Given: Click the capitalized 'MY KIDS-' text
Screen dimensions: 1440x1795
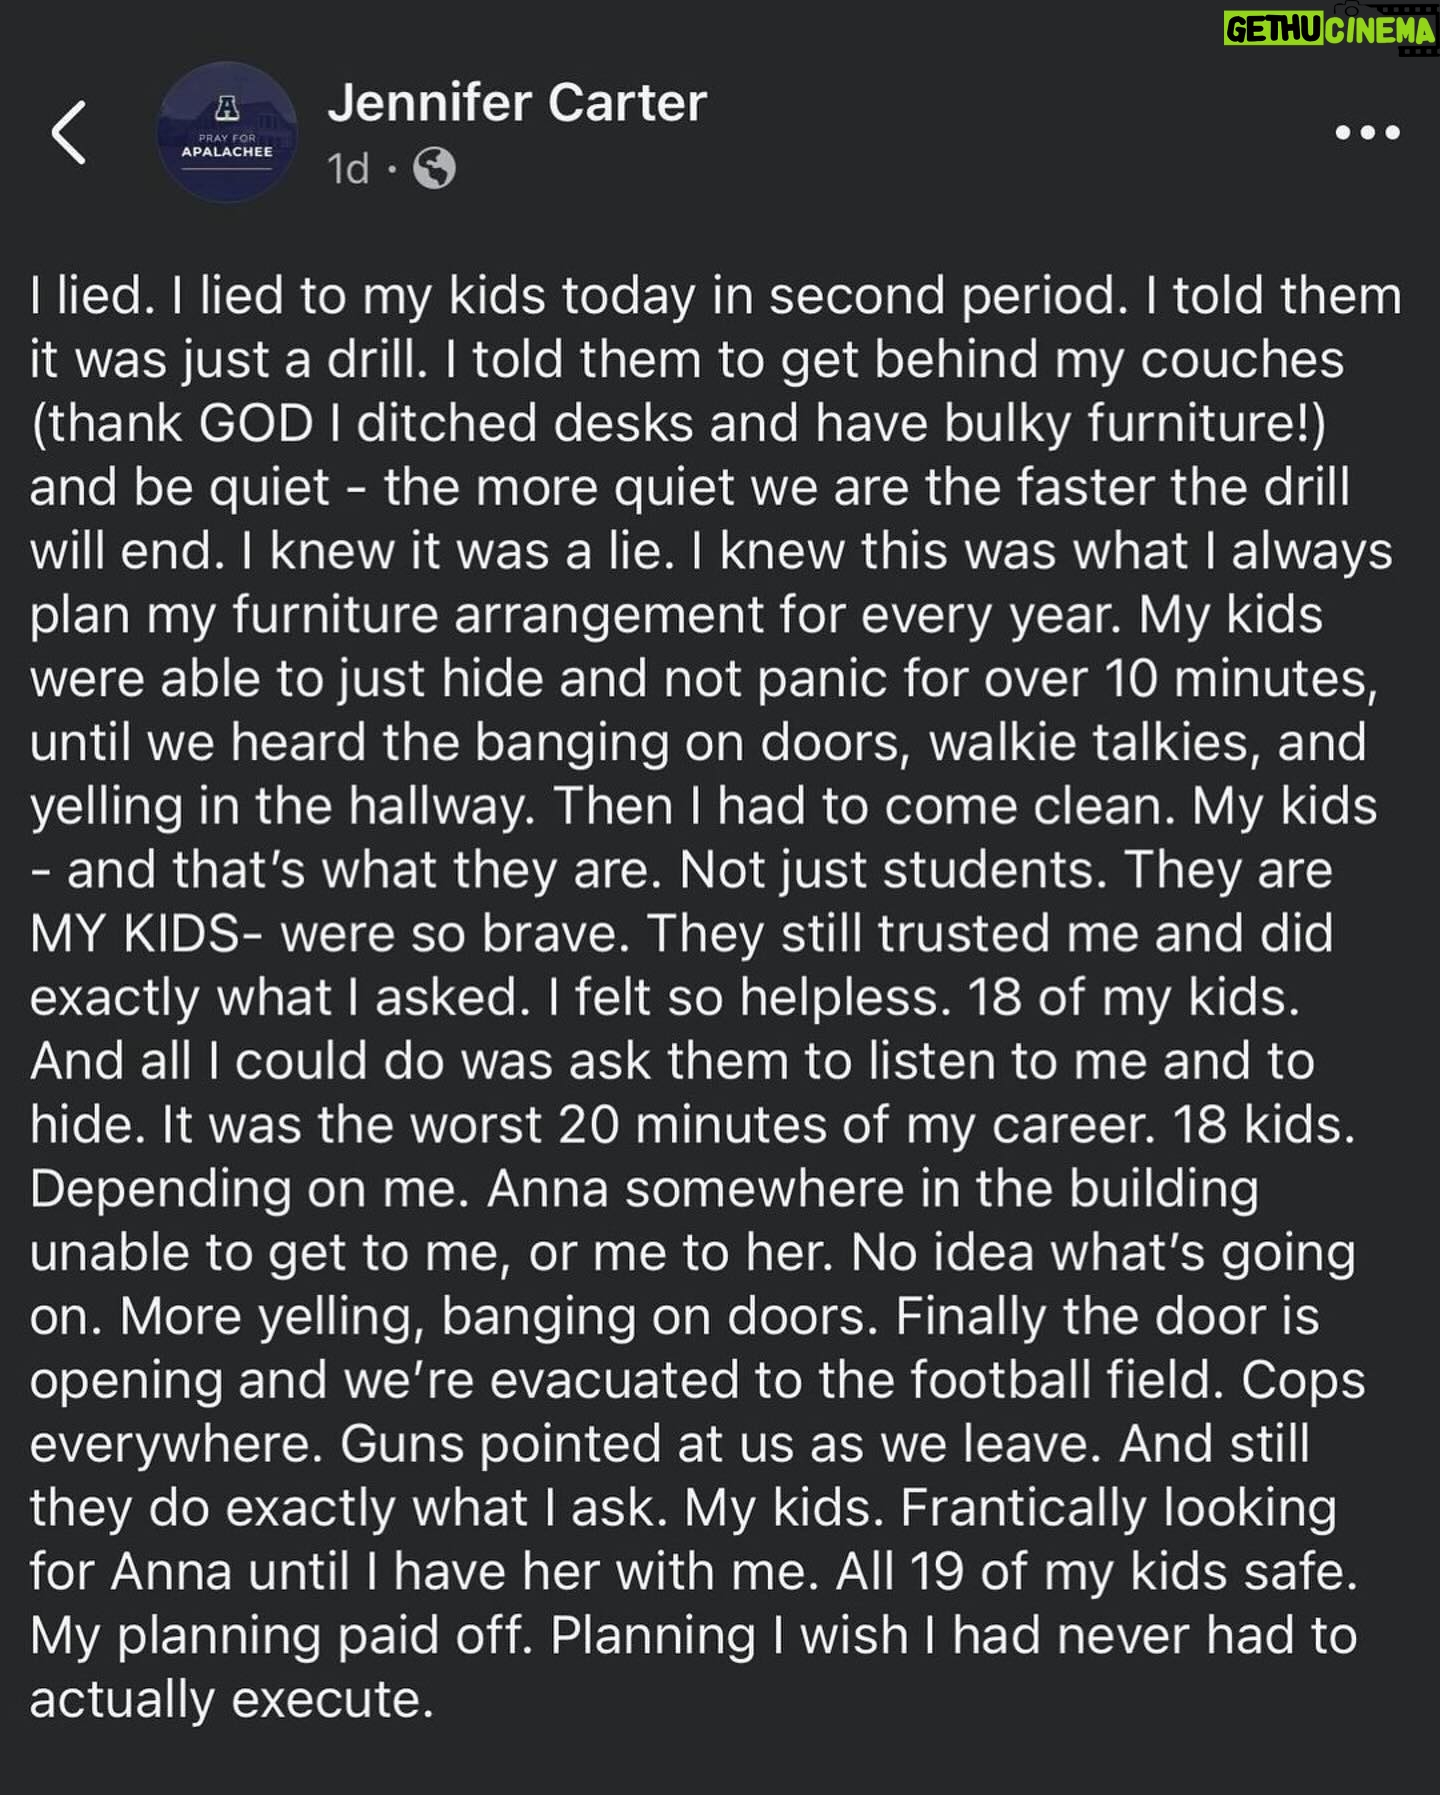Looking at the screenshot, I should pyautogui.click(x=148, y=934).
